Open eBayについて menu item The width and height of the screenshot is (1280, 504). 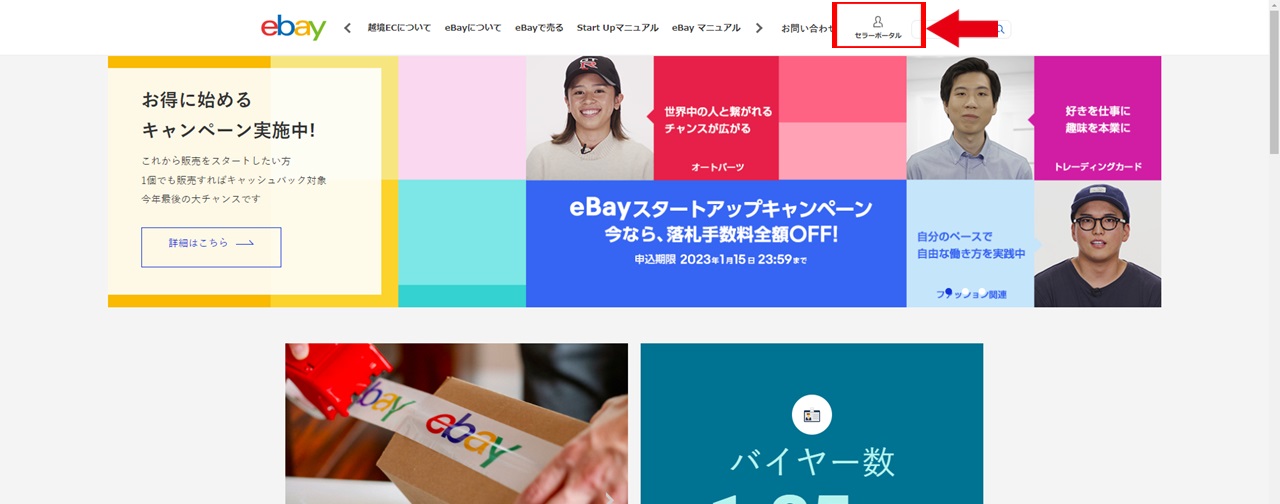(x=473, y=28)
